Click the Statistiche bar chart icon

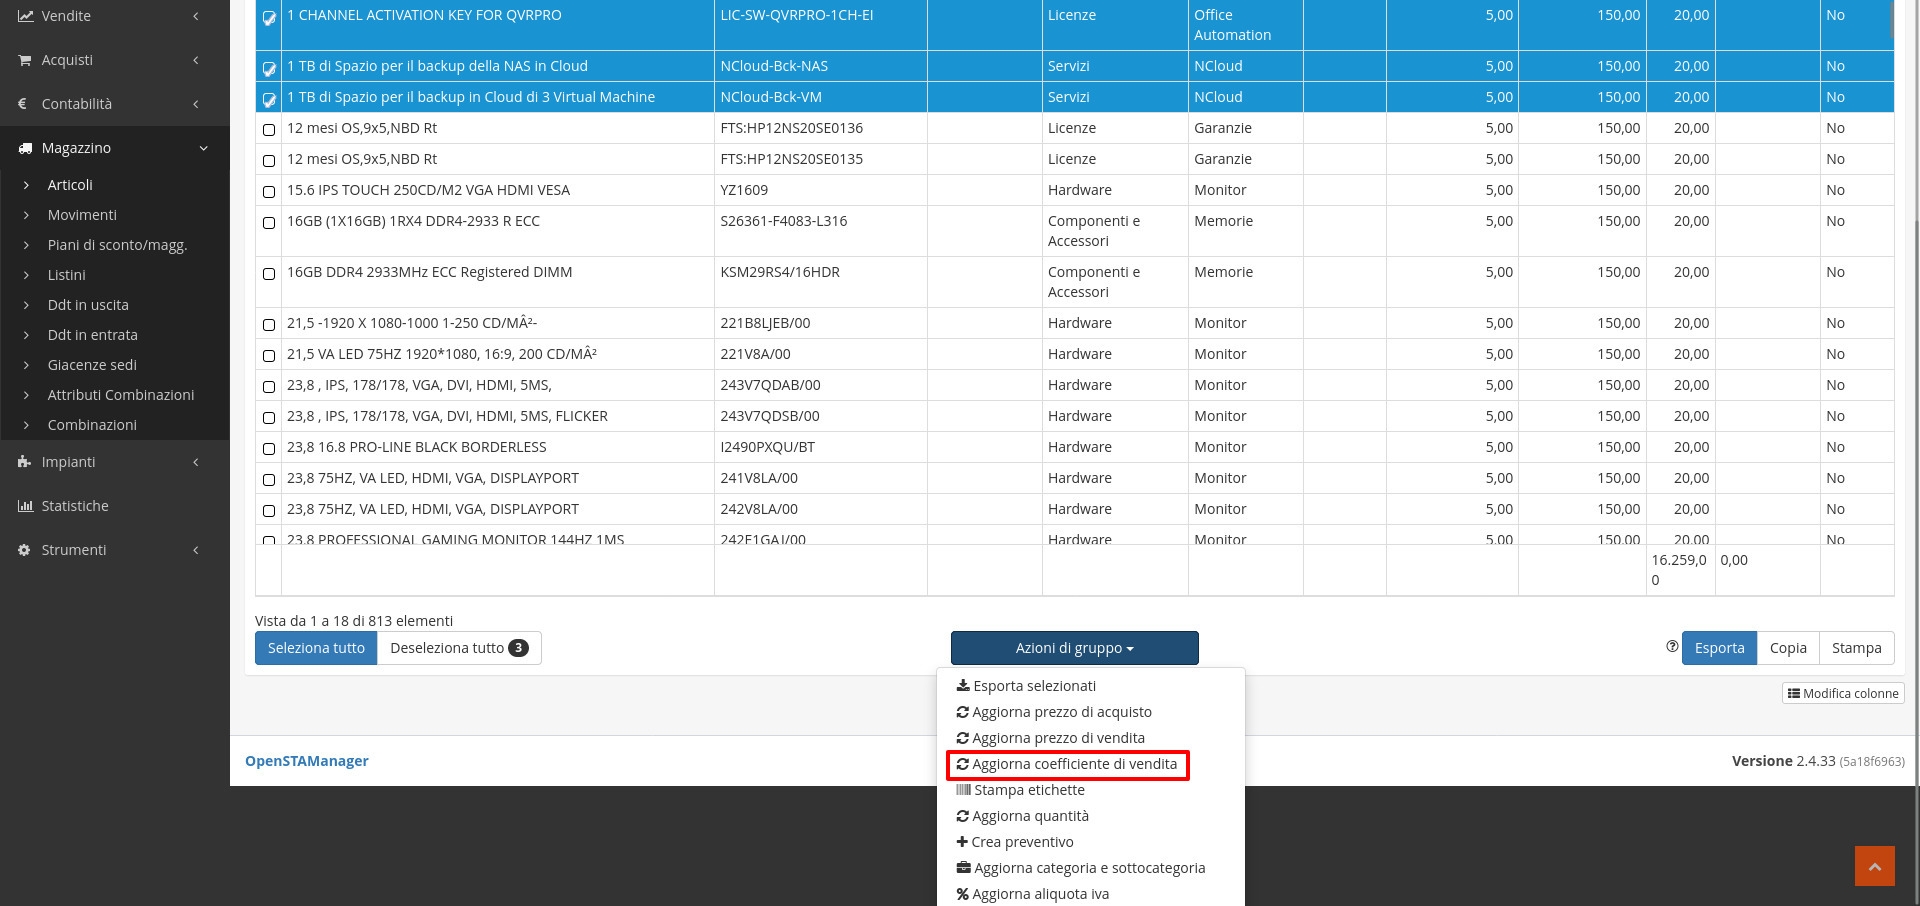pos(25,506)
